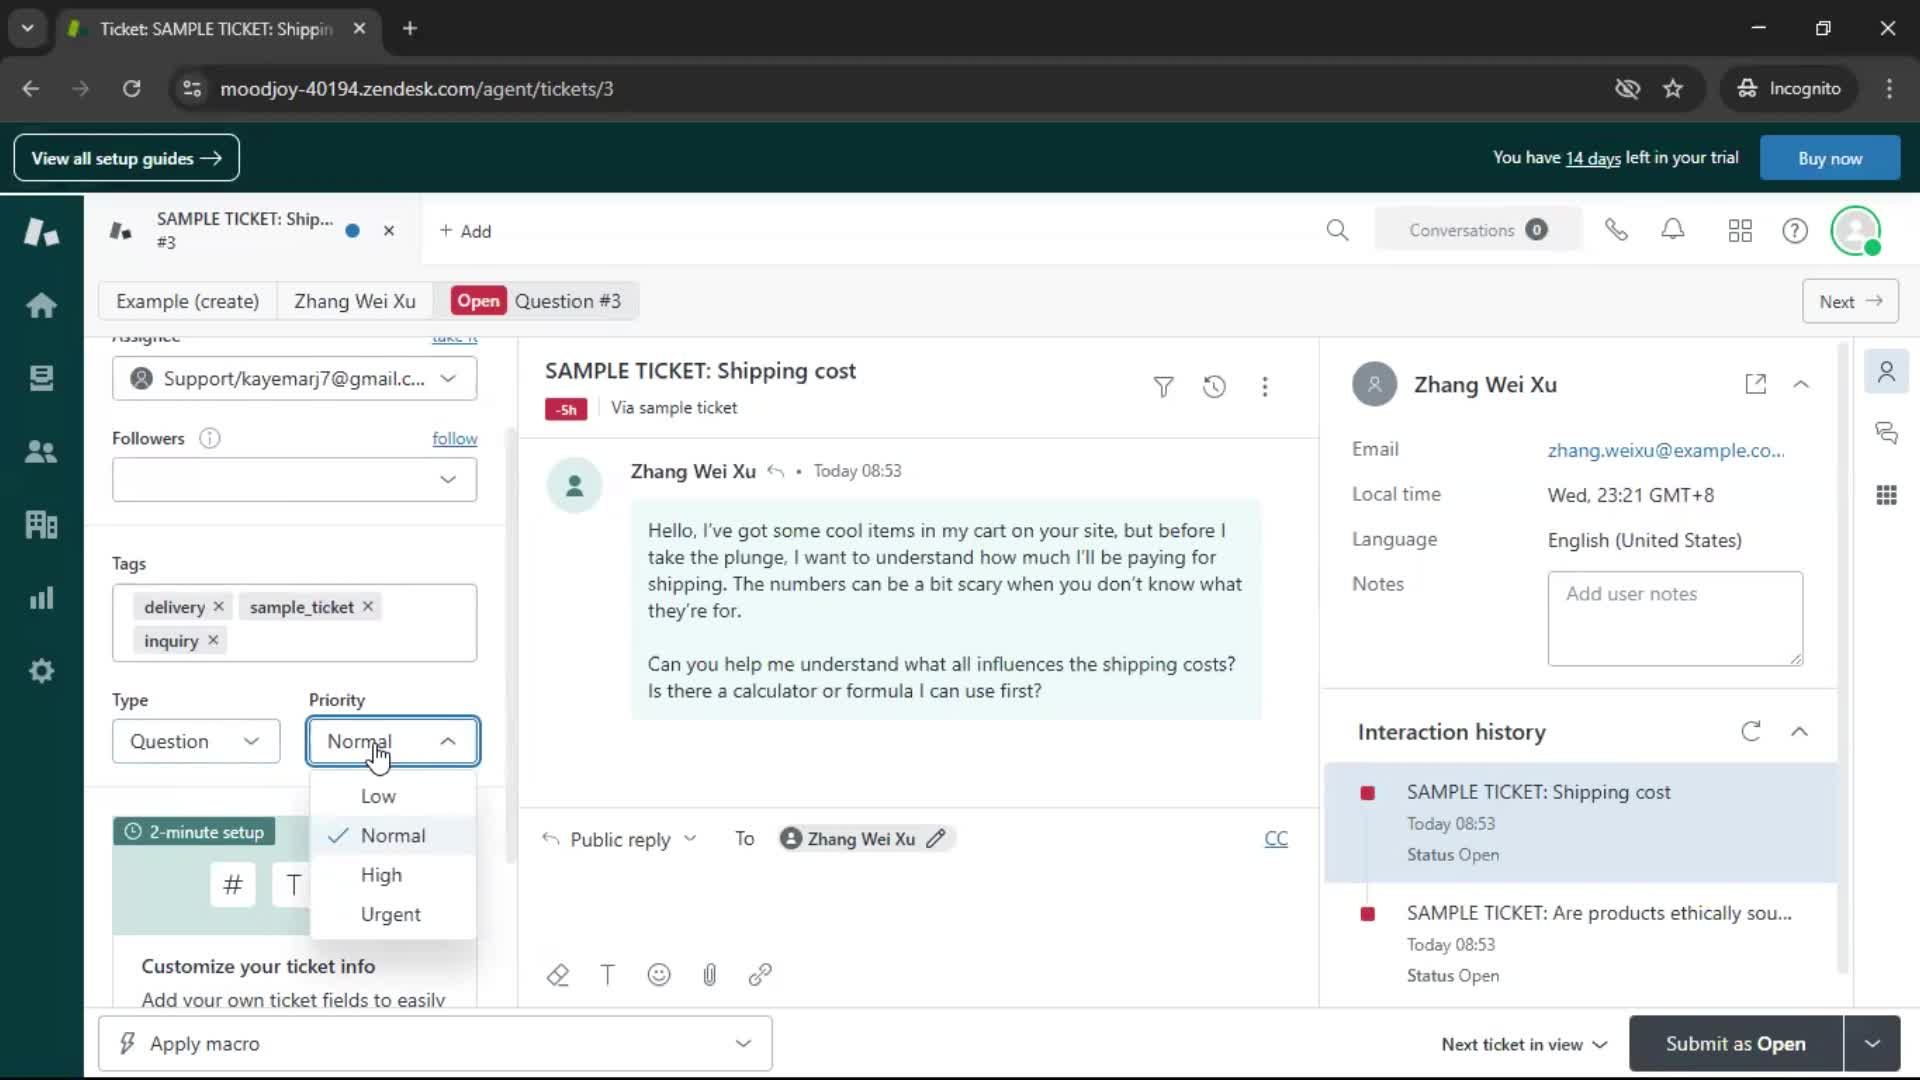Remove the delivery tag
Screen dimensions: 1920x1080
click(x=219, y=607)
